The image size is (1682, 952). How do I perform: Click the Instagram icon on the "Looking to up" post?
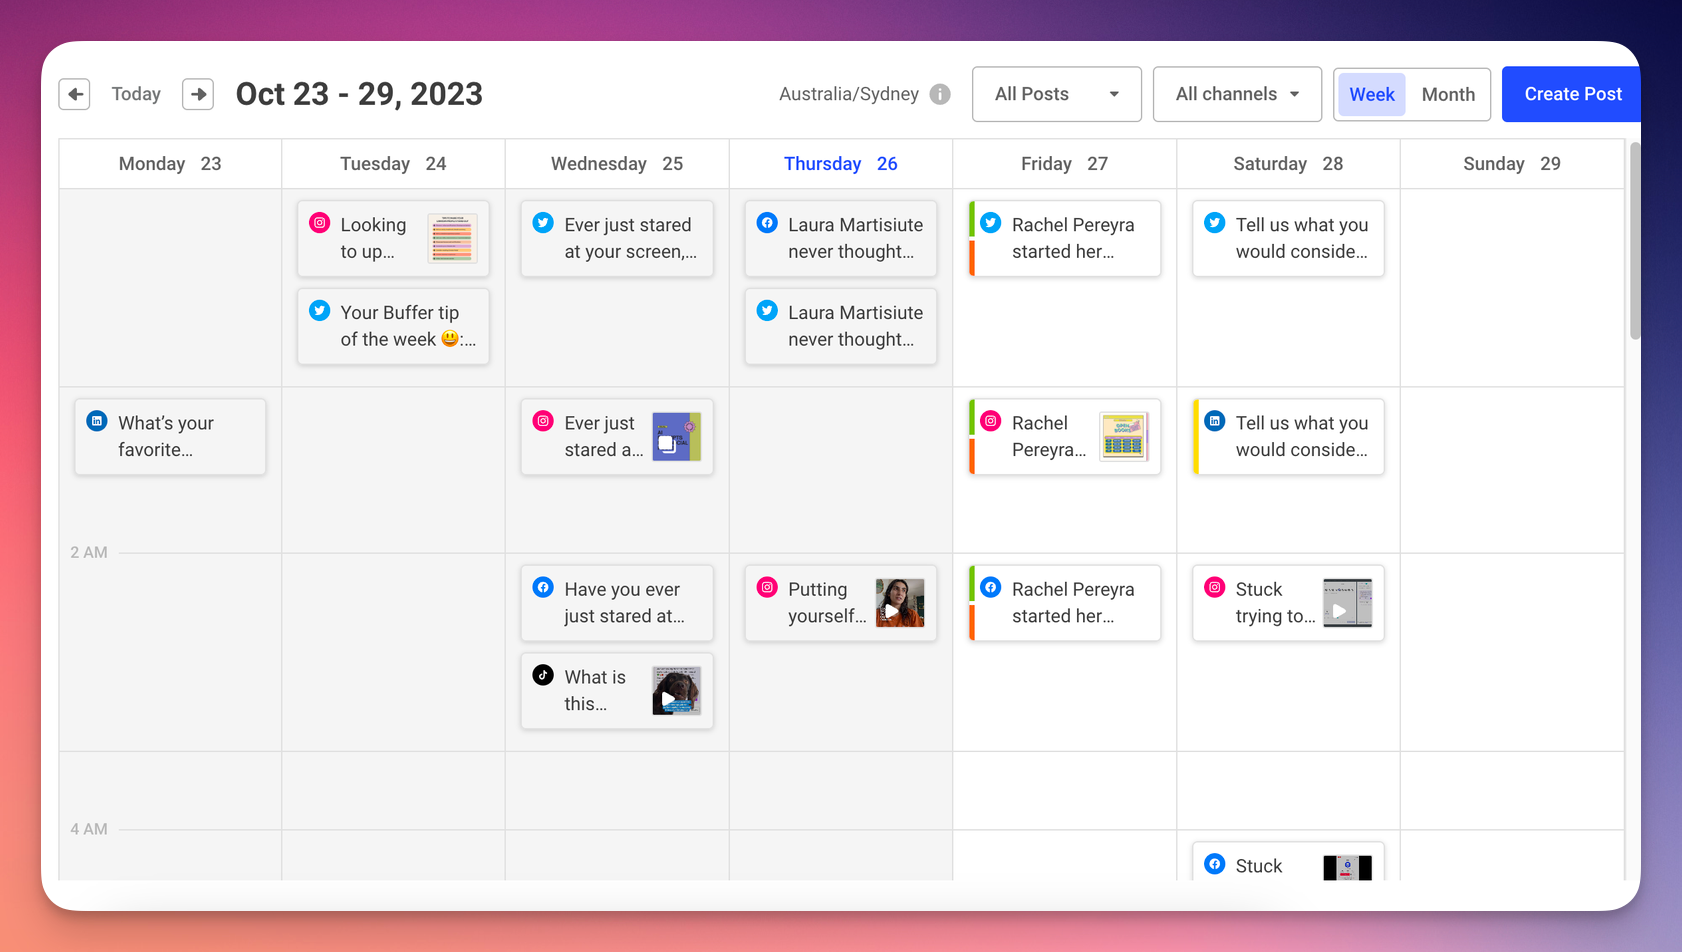[x=319, y=222]
